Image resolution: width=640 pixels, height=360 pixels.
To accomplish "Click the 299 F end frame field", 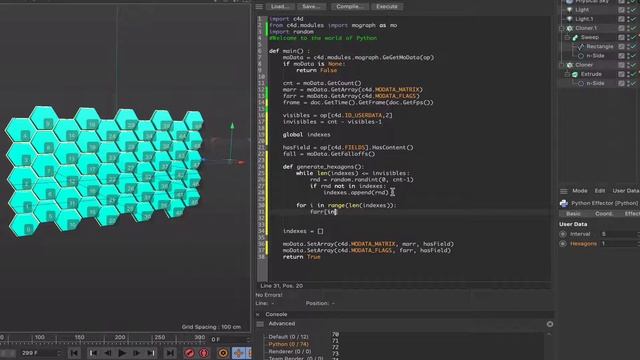I will [x=40, y=353].
